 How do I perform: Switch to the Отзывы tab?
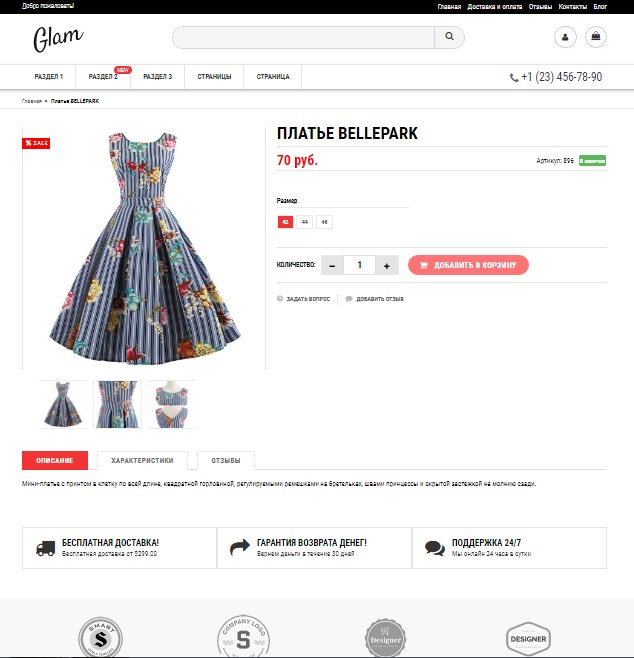226,460
